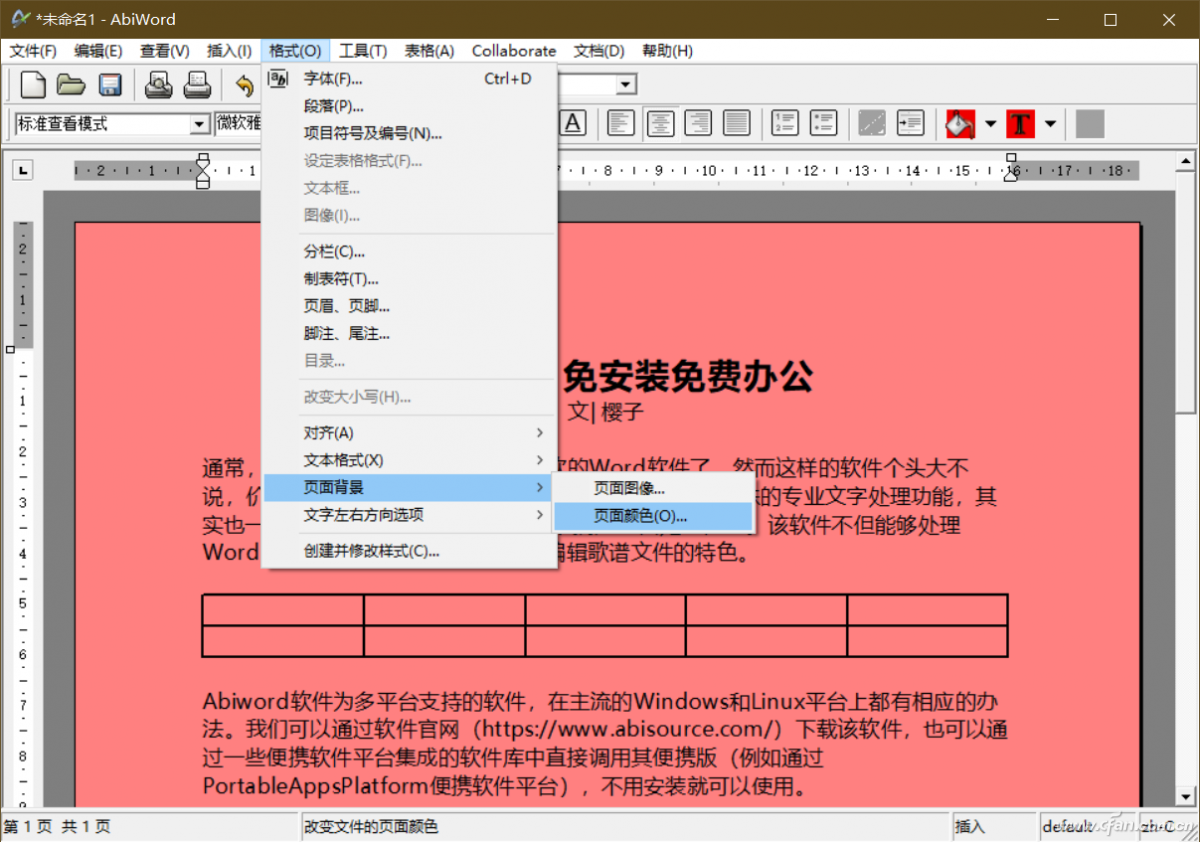Save the current document
The height and width of the screenshot is (842, 1200).
(x=110, y=85)
